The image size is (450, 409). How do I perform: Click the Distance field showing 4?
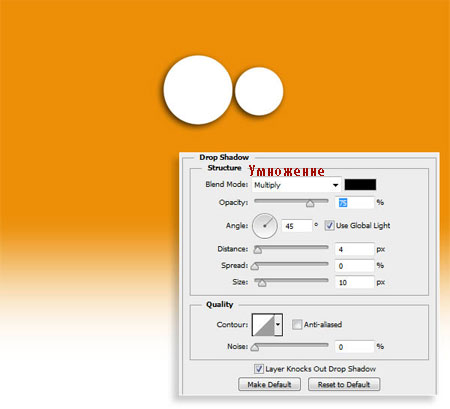[354, 249]
